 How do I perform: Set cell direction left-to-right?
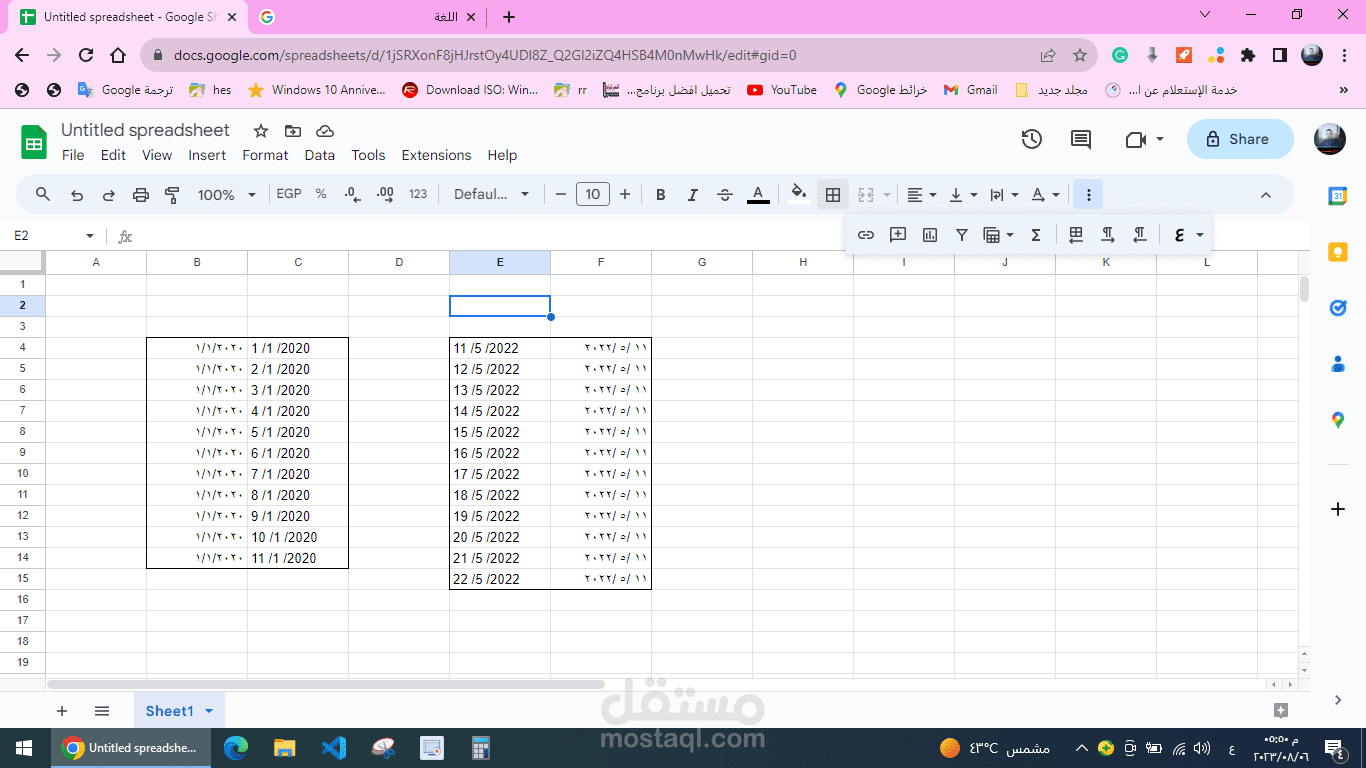1108,235
